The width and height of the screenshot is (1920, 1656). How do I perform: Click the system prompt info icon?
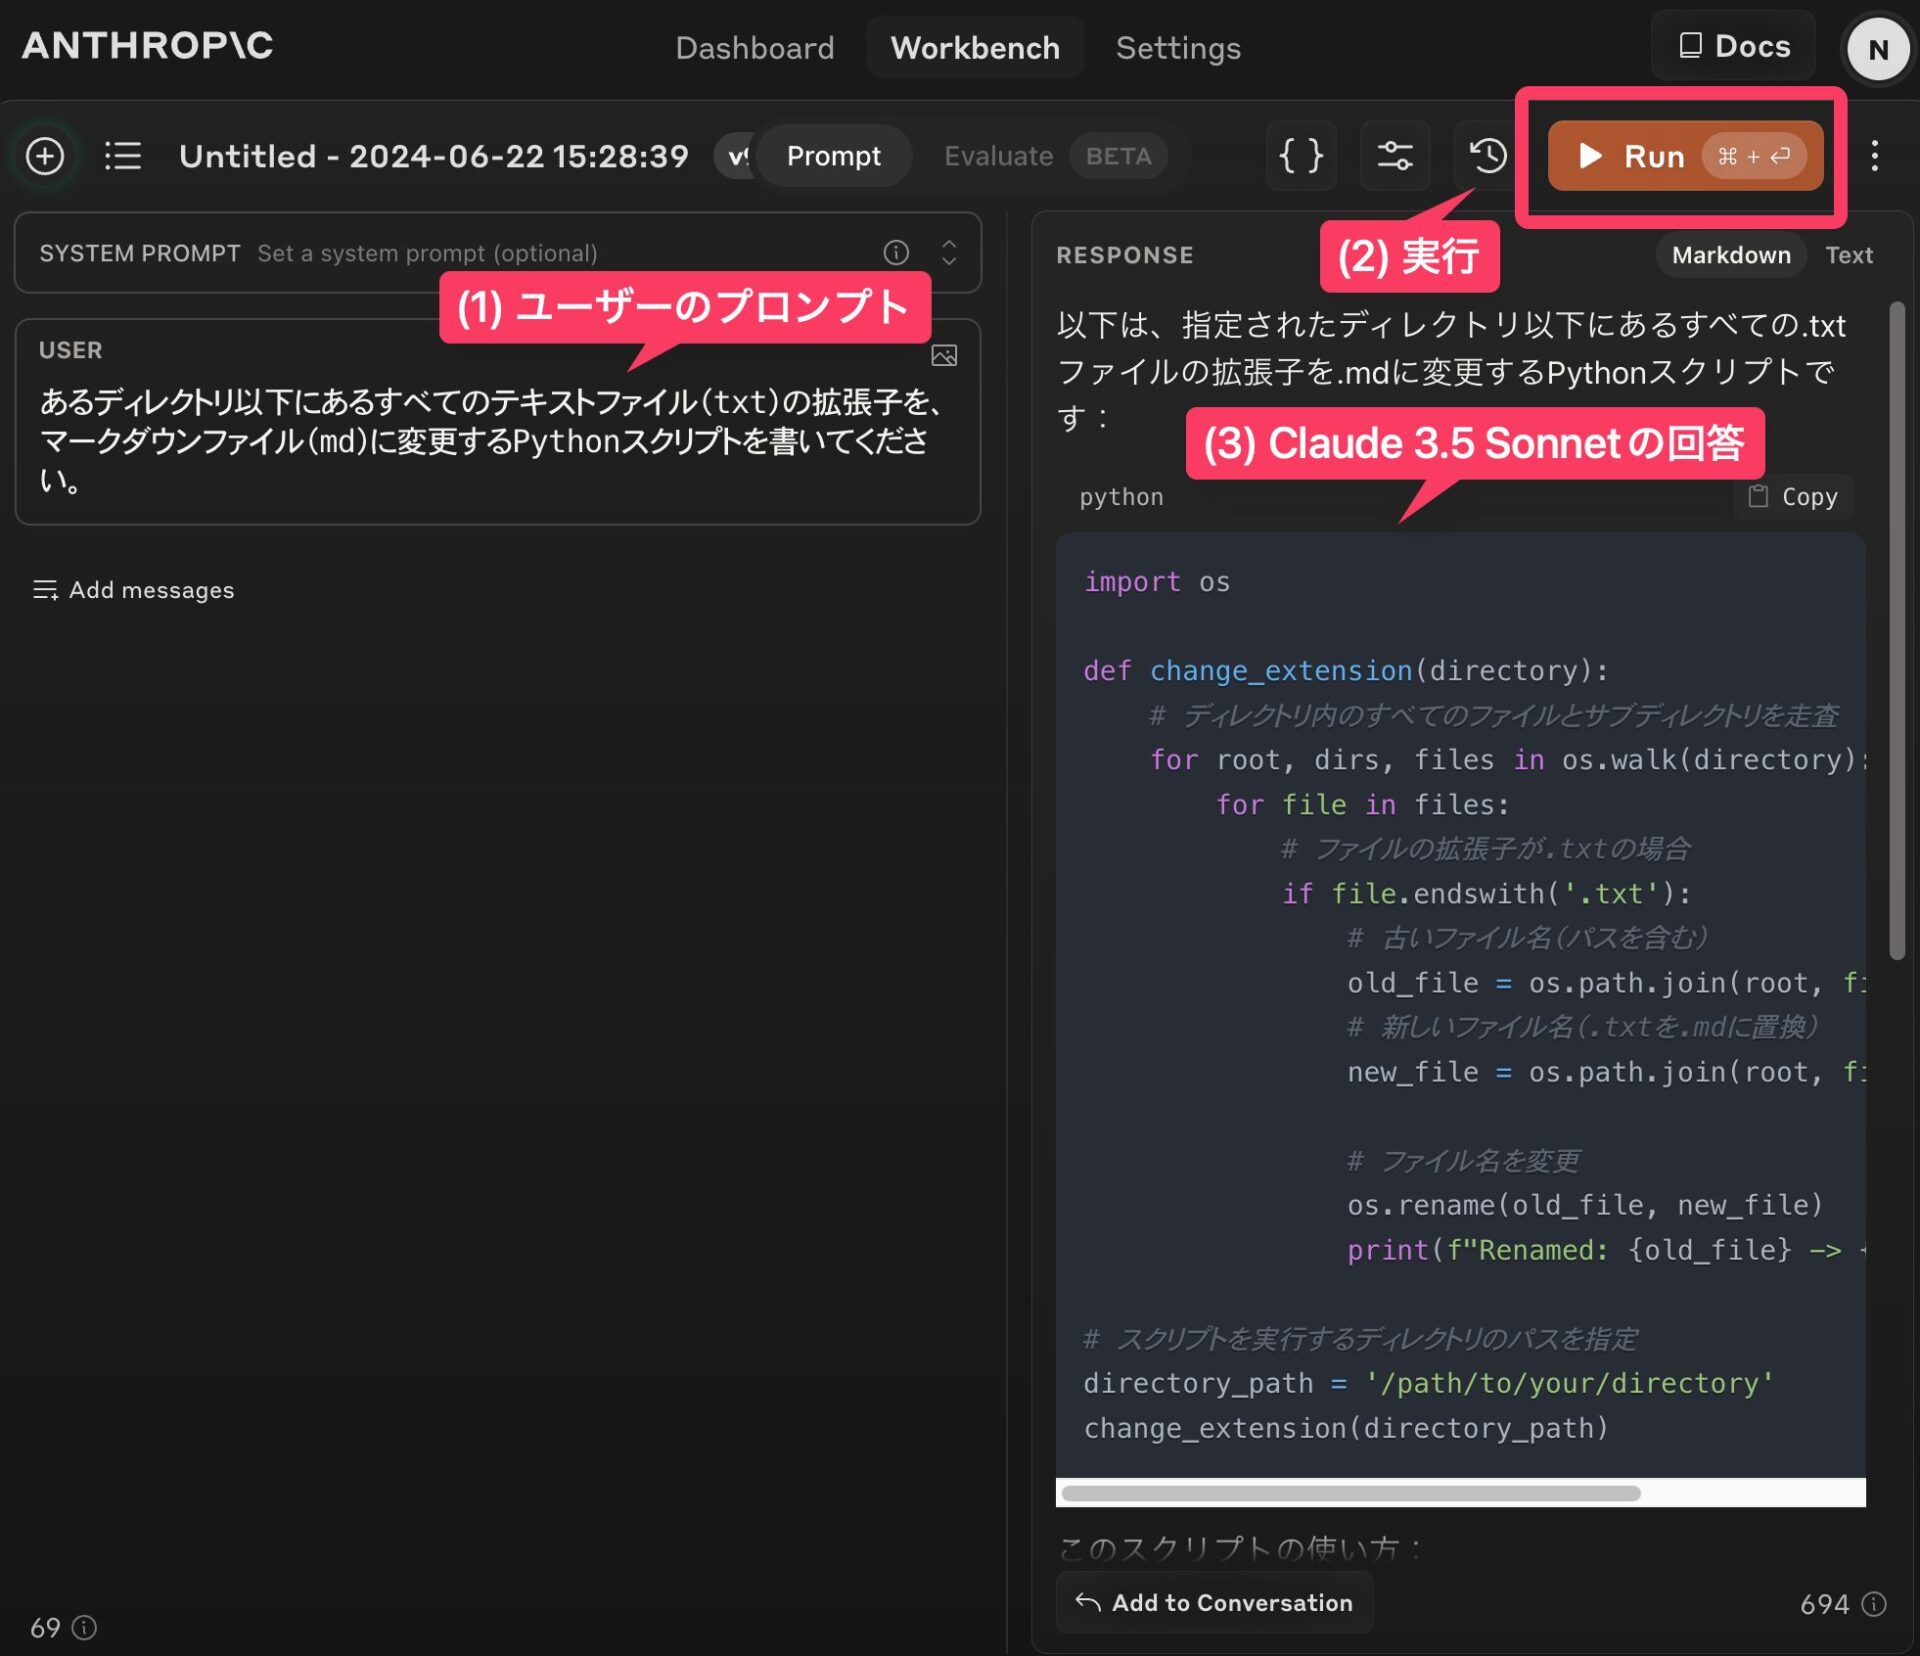click(x=896, y=253)
